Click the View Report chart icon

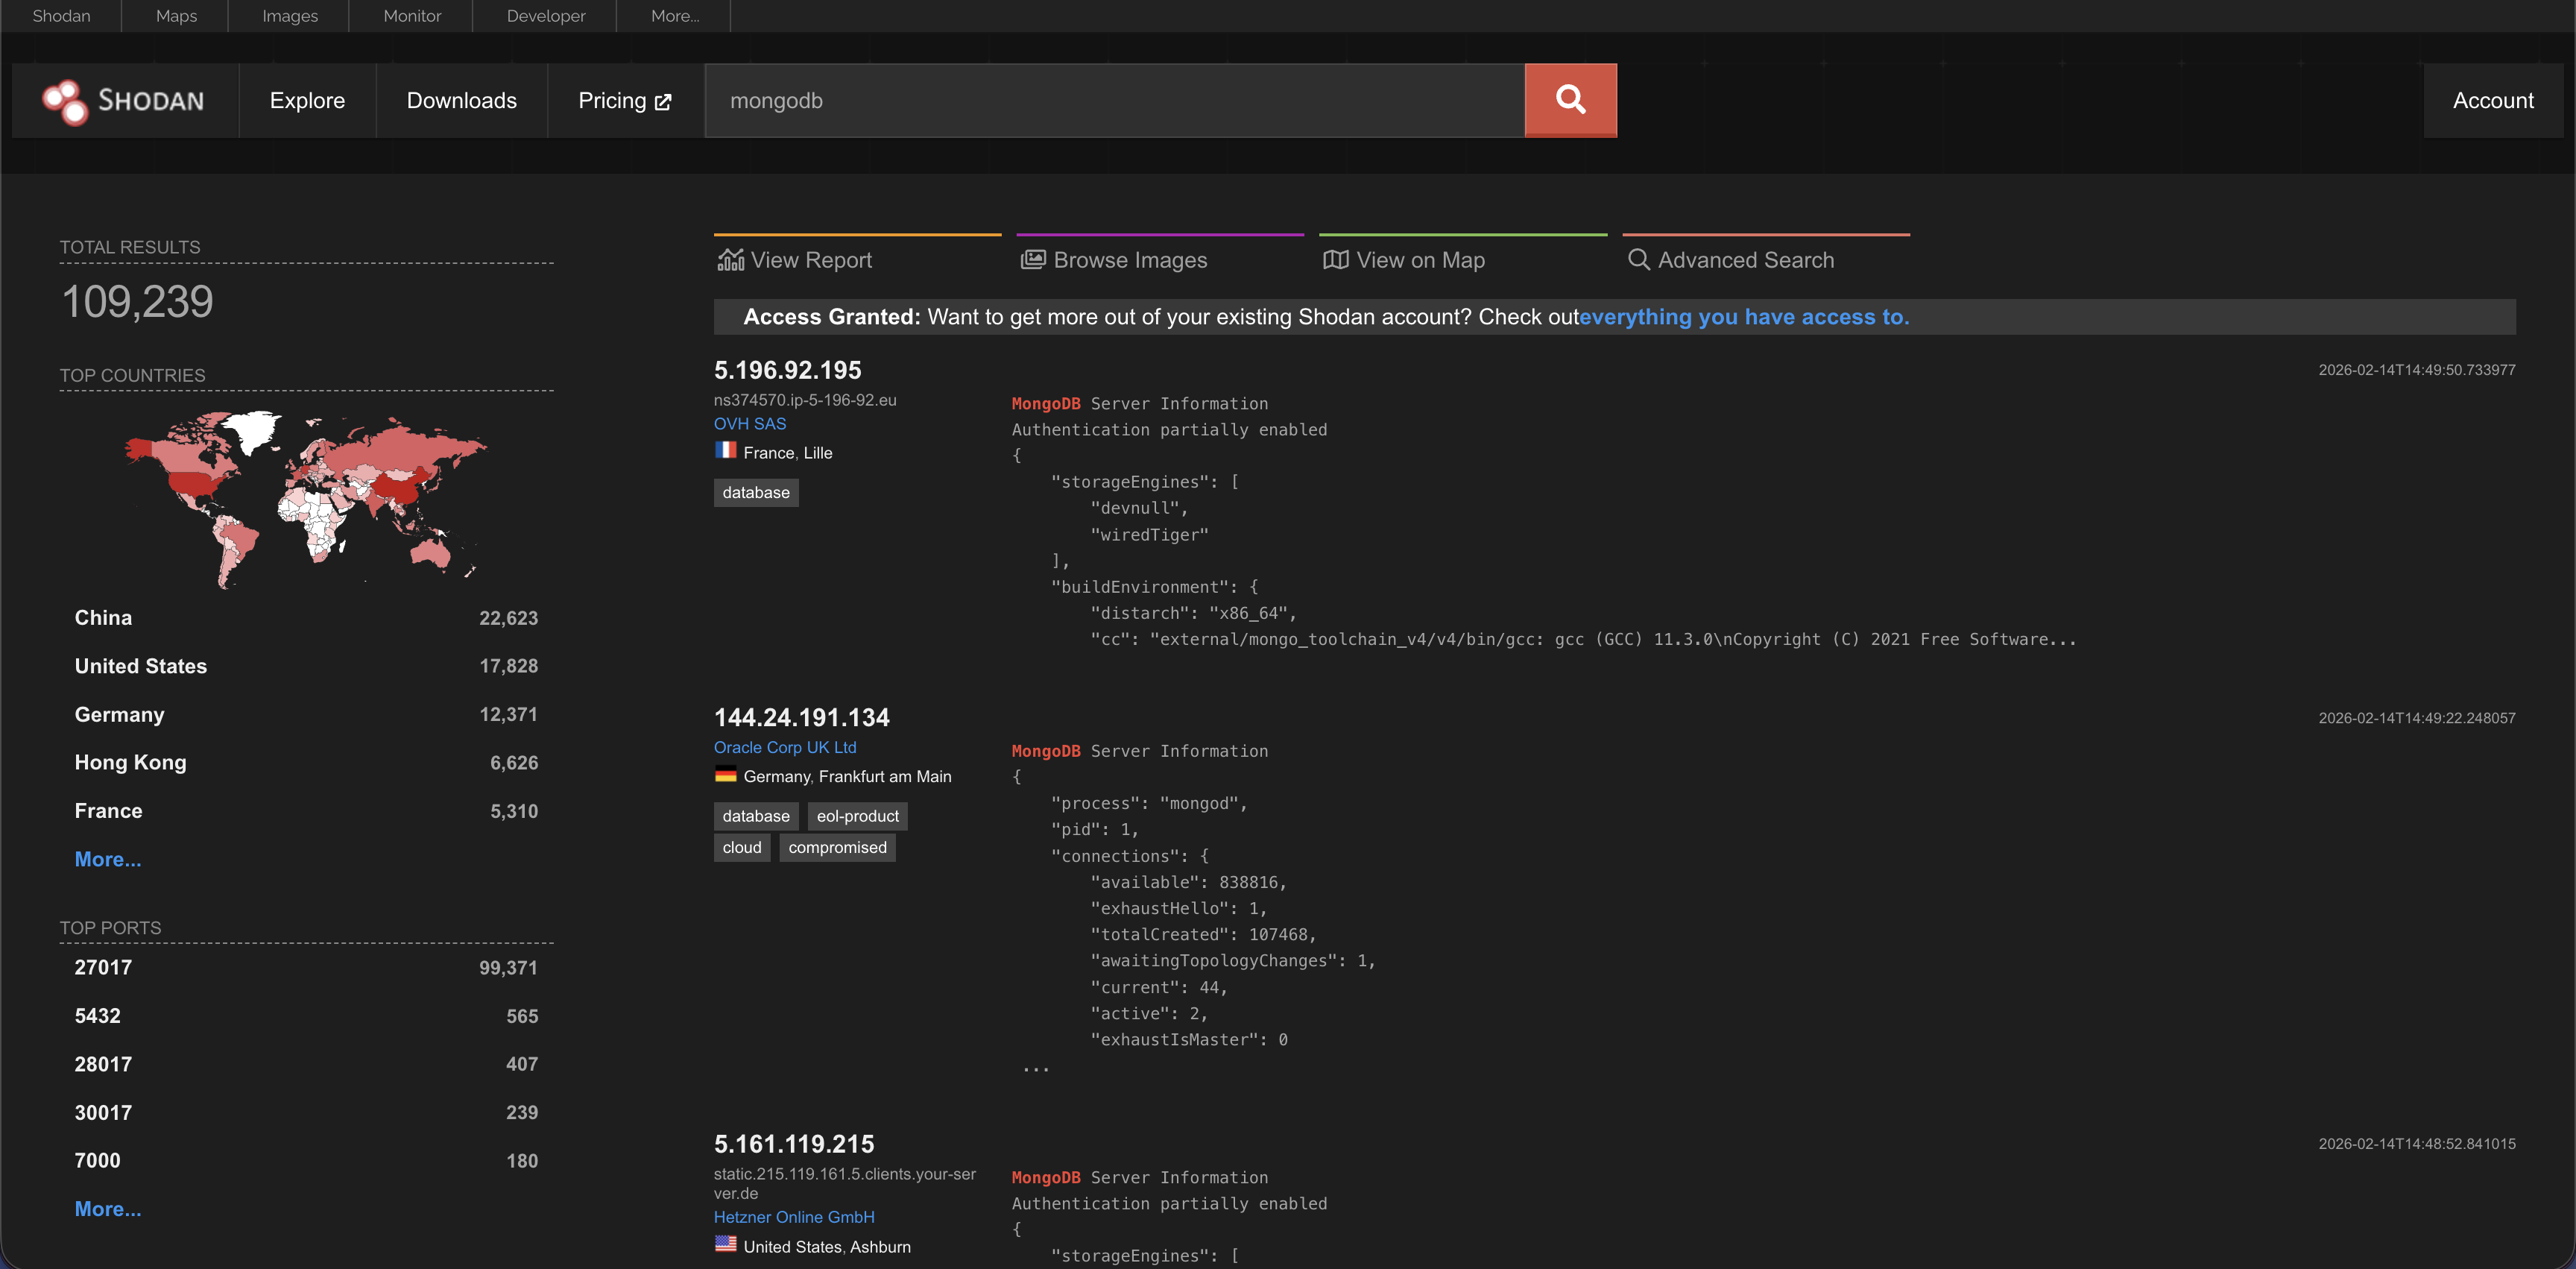click(x=730, y=260)
